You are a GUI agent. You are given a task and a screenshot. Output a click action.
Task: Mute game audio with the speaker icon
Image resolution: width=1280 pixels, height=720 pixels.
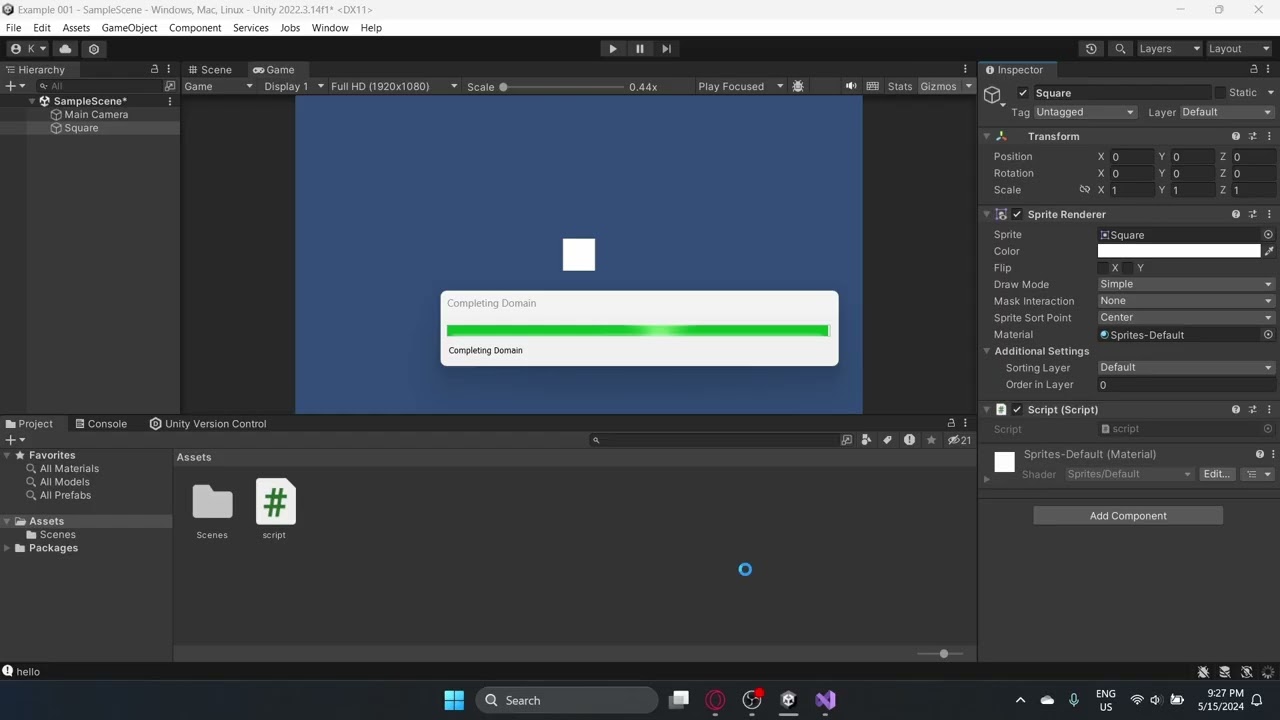(x=851, y=86)
